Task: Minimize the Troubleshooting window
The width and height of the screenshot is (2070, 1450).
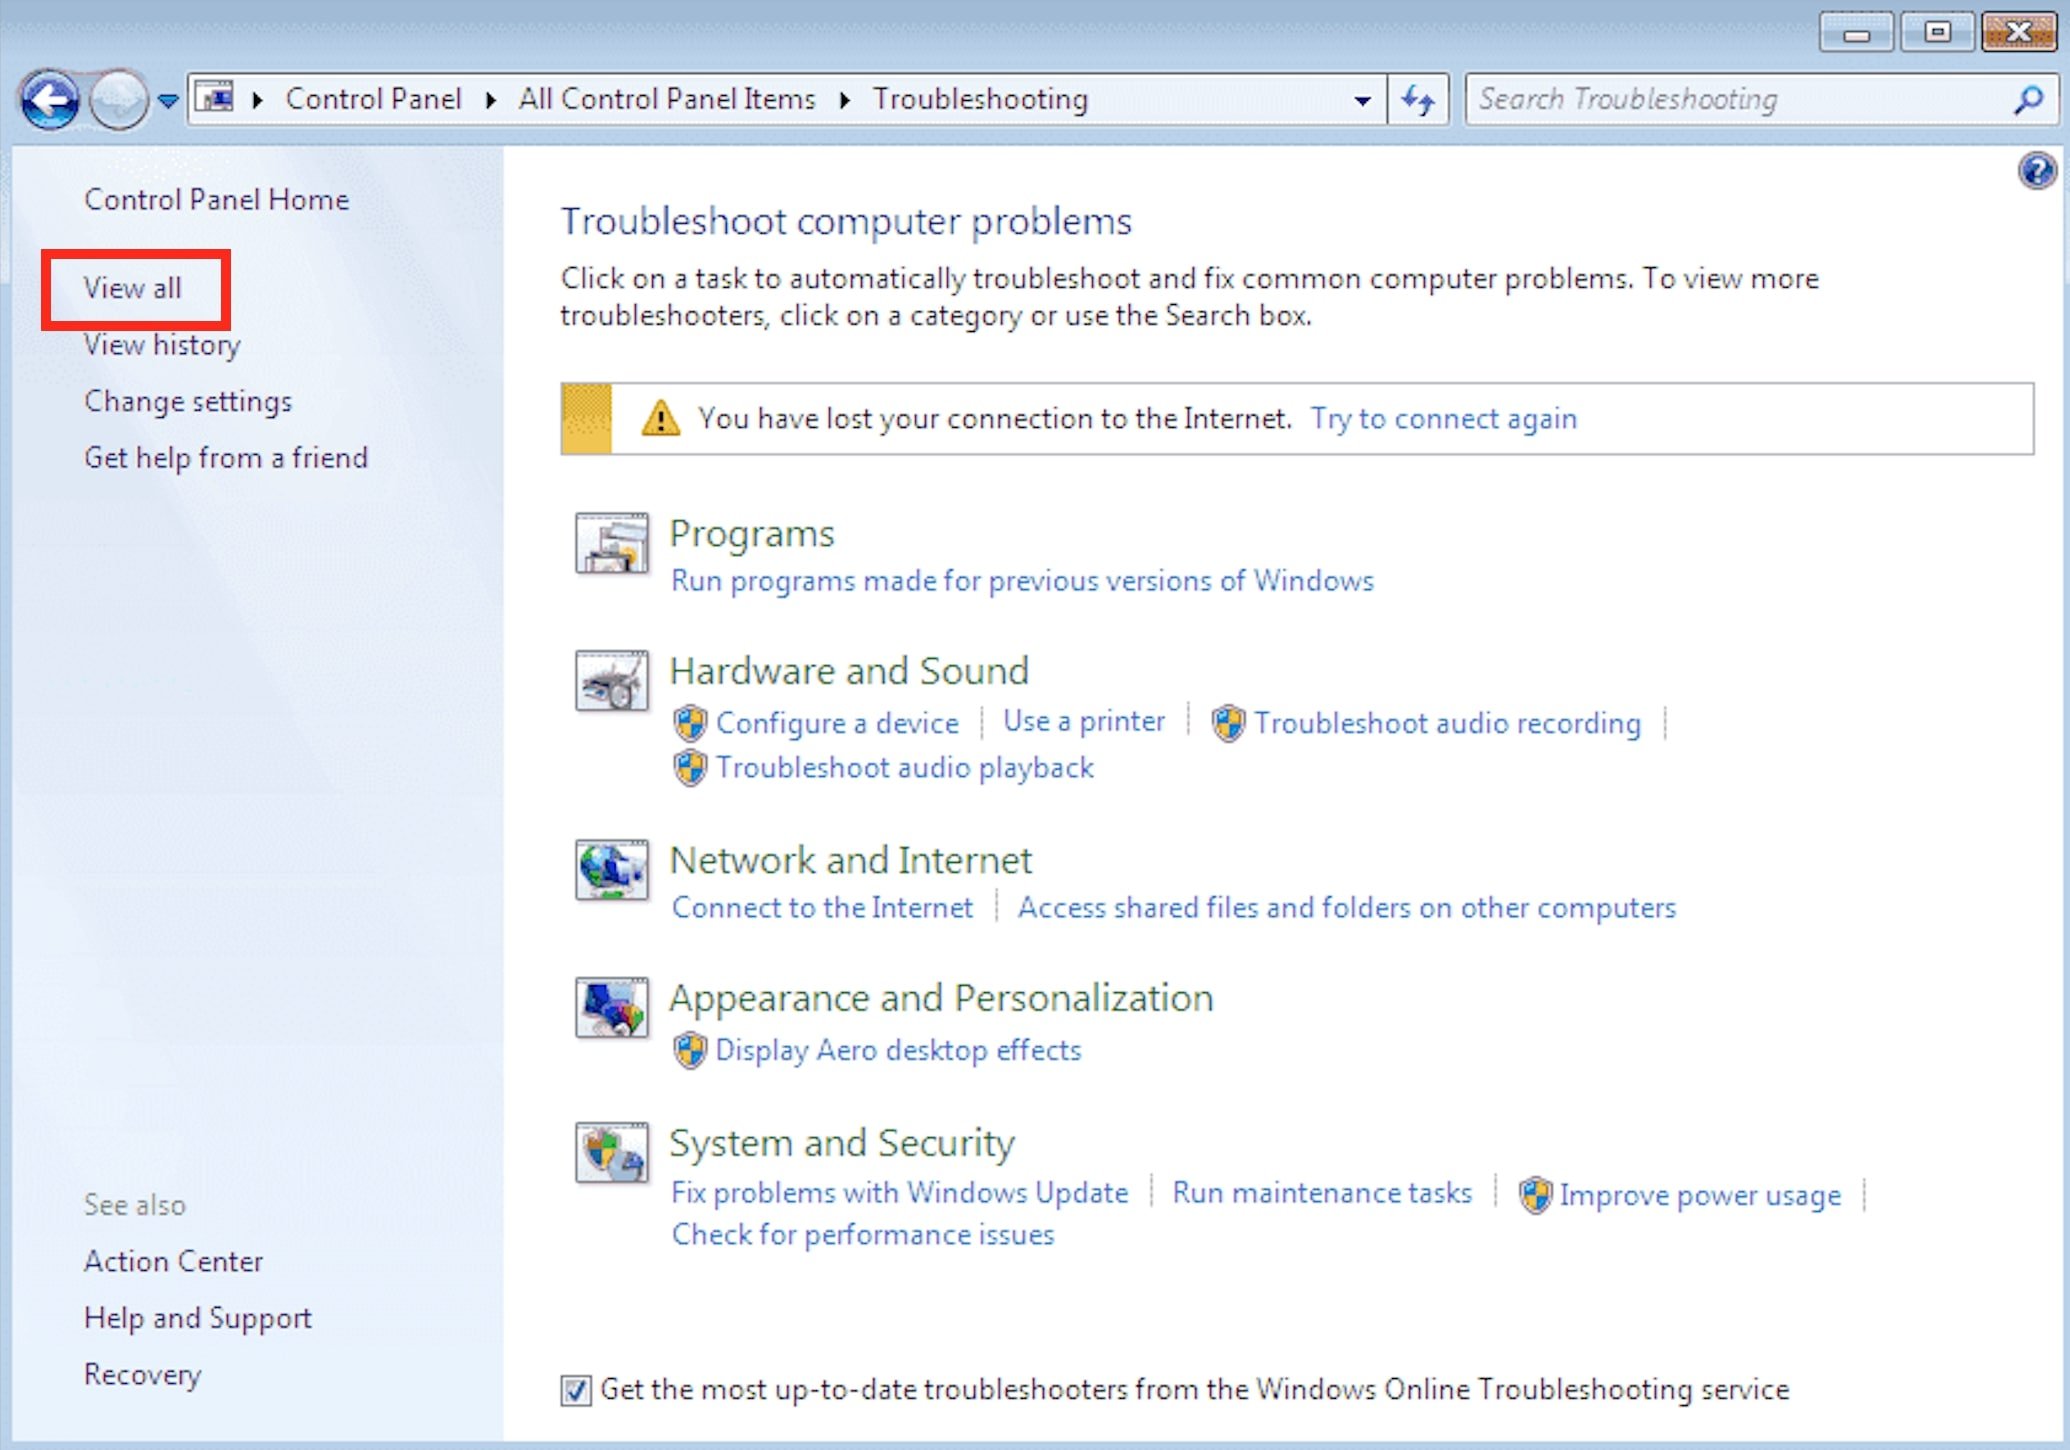Action: [x=1856, y=33]
